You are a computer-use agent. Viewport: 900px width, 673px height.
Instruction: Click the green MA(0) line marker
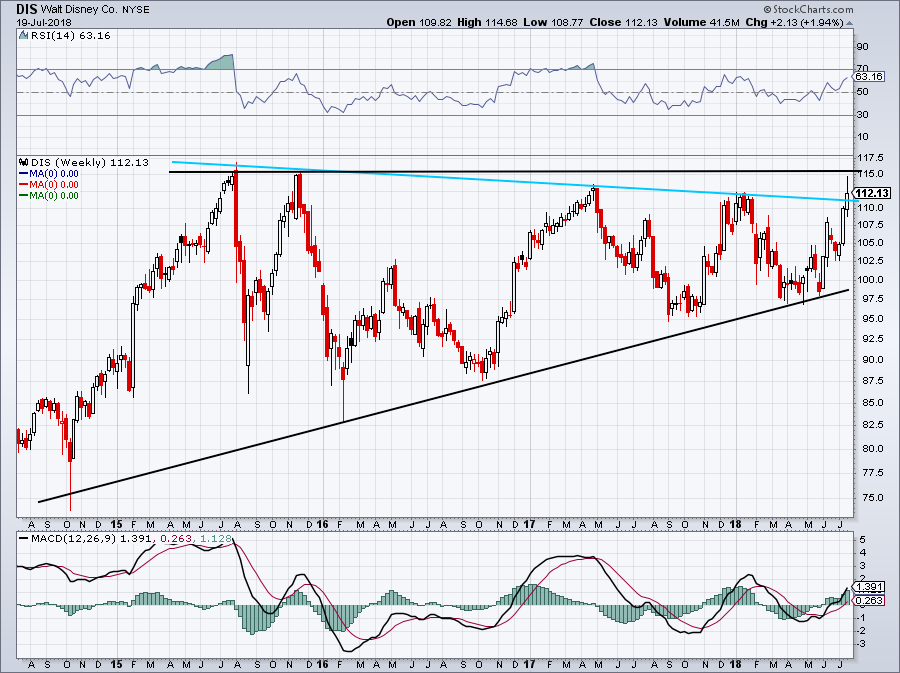(x=24, y=196)
